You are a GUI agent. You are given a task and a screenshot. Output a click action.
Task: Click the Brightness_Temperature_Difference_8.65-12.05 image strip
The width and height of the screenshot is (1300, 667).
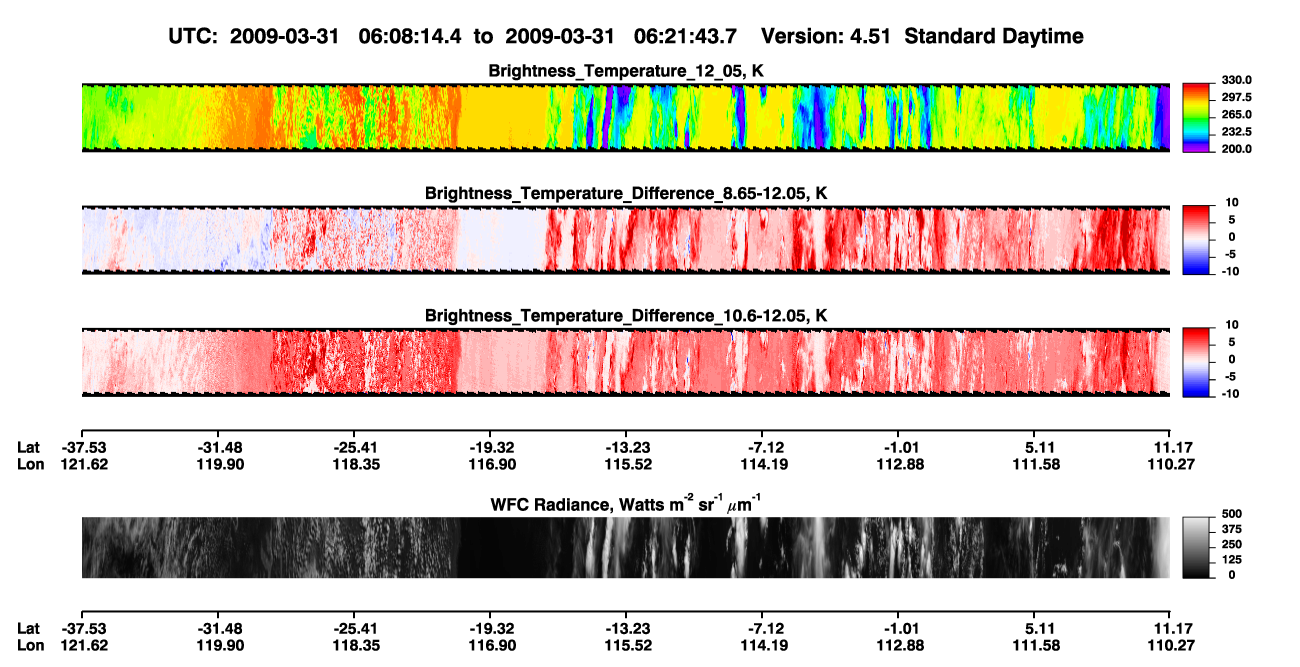point(625,239)
